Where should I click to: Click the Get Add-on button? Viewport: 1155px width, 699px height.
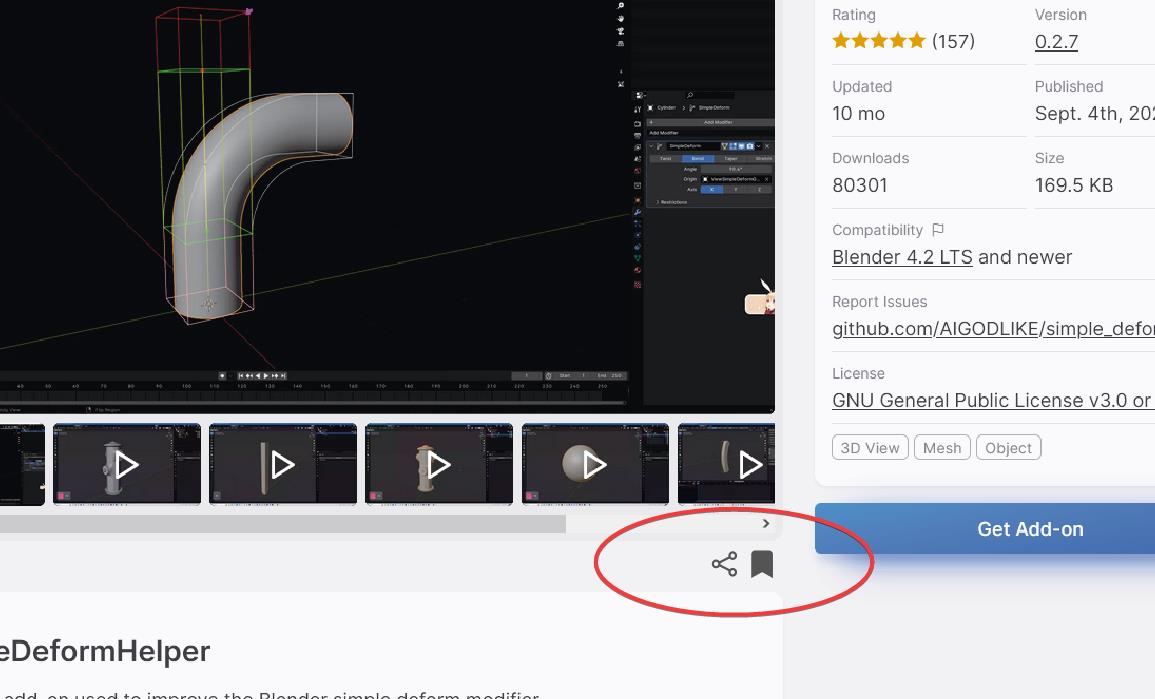[985, 529]
